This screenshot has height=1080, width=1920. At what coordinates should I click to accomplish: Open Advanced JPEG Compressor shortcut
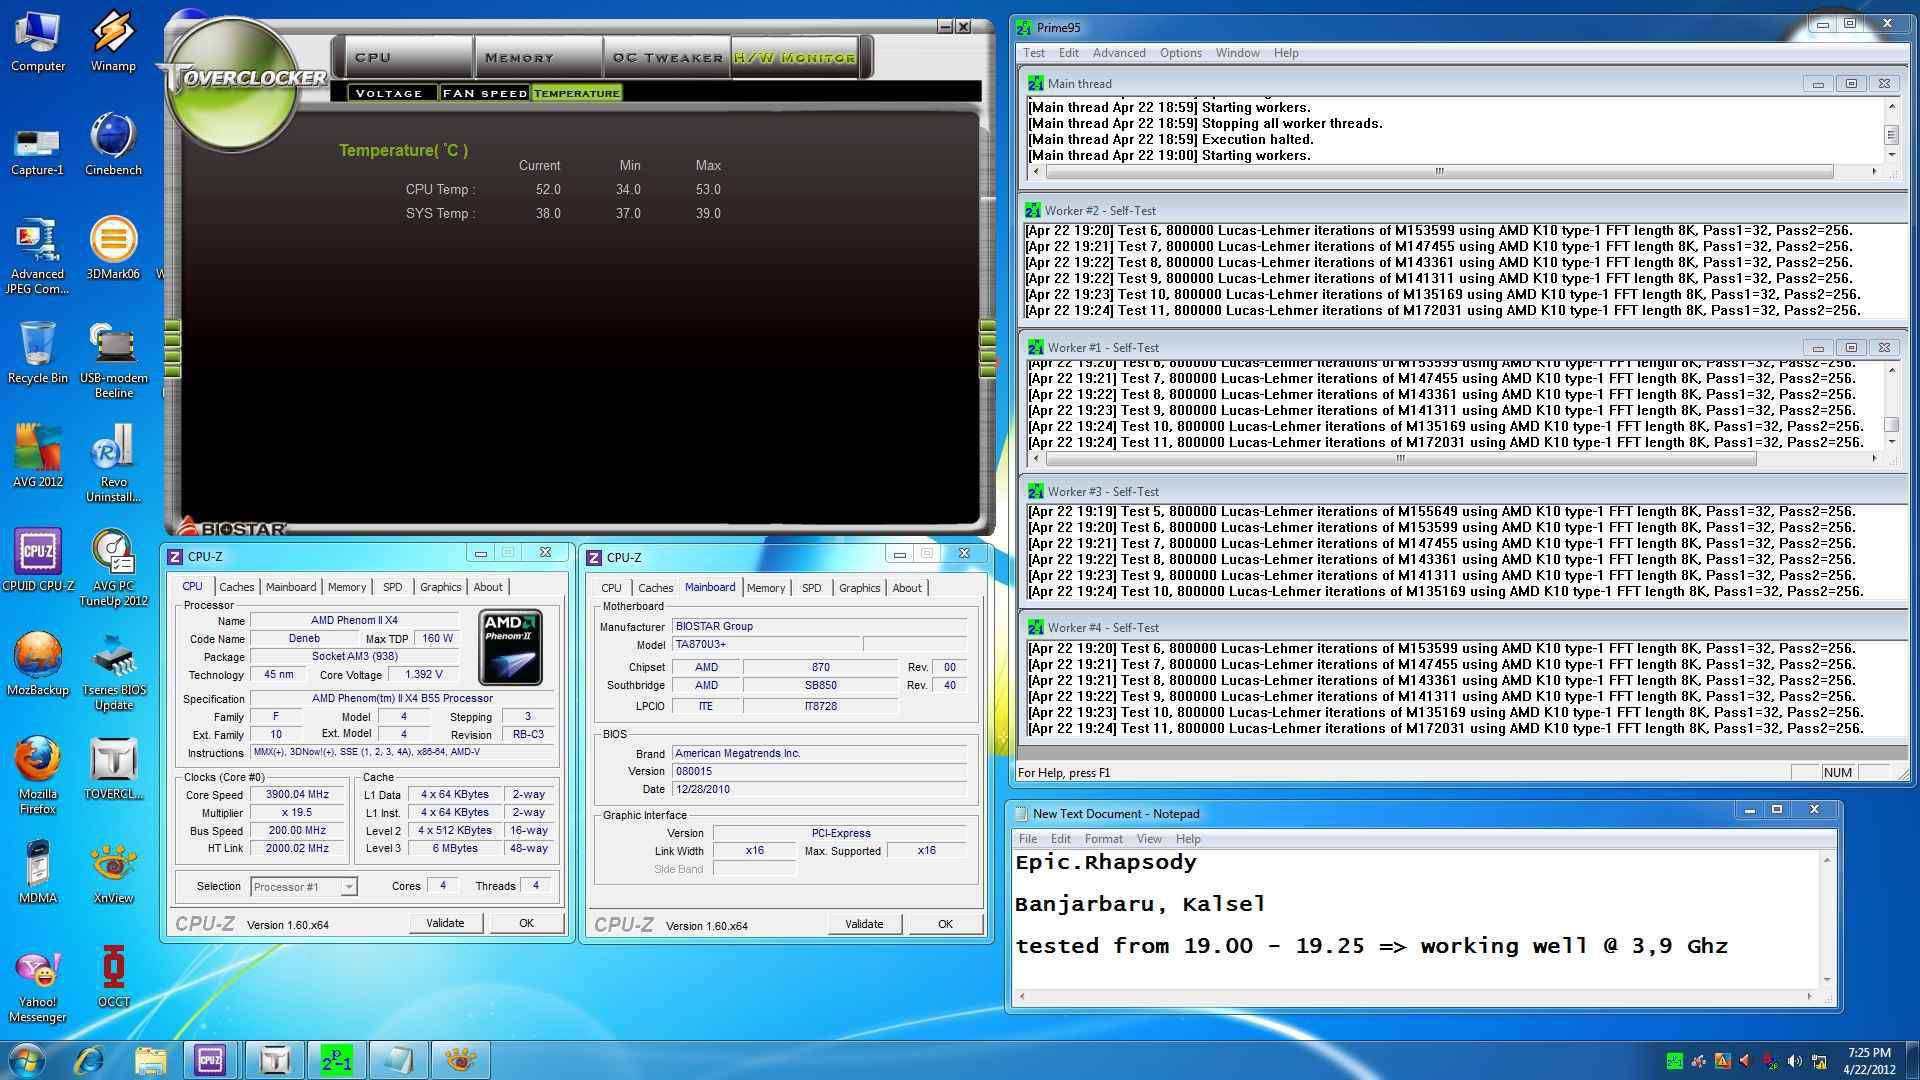38,256
